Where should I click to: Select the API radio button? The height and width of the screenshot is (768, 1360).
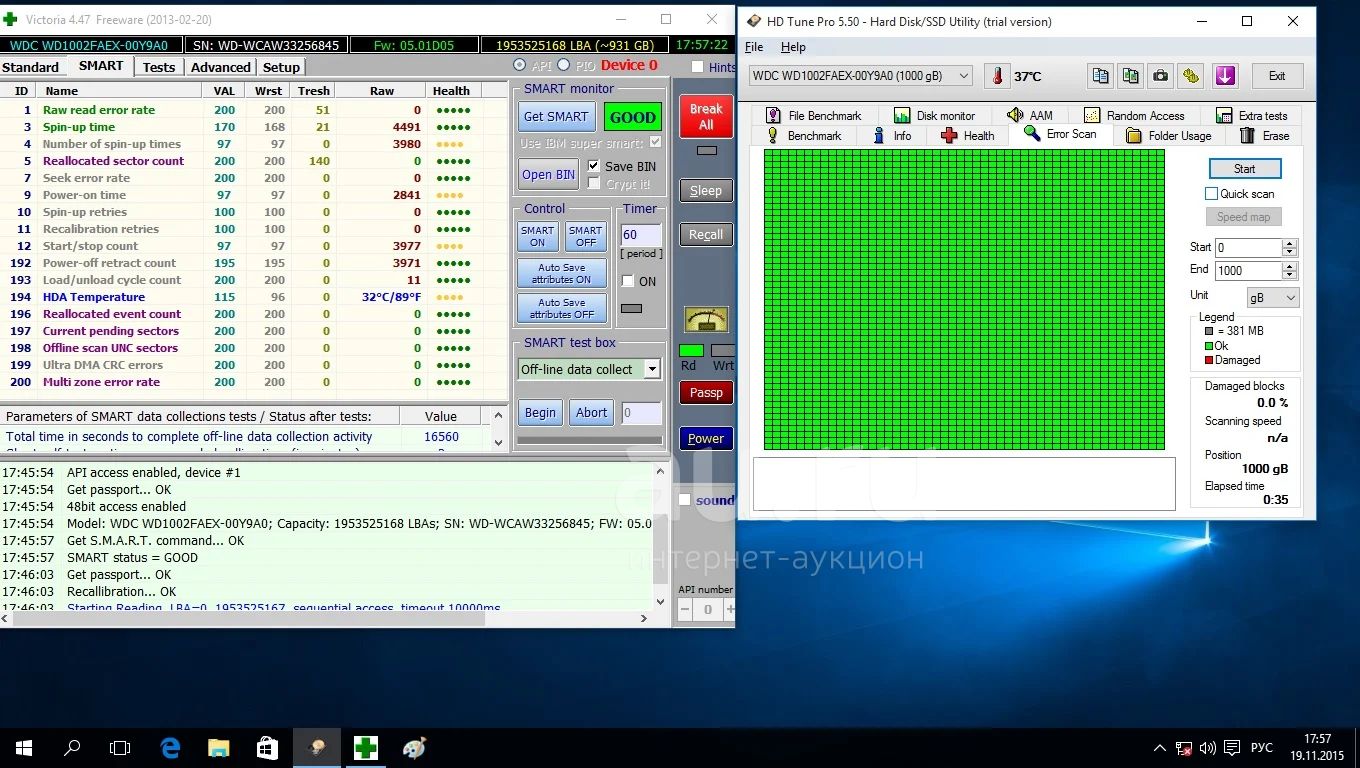pos(519,65)
